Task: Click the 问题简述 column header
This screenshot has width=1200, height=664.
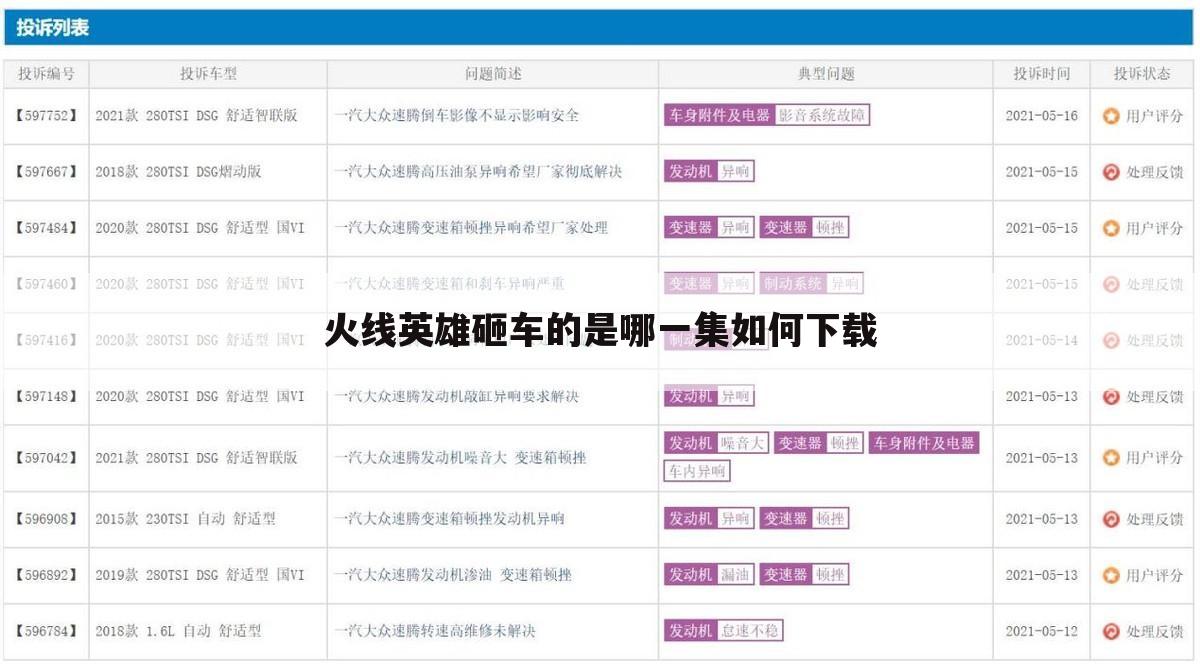Action: coord(493,74)
